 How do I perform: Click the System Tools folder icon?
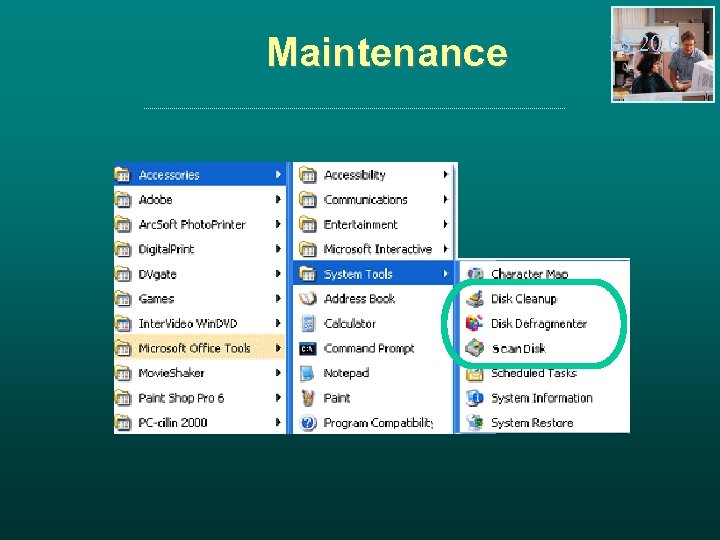coord(308,274)
